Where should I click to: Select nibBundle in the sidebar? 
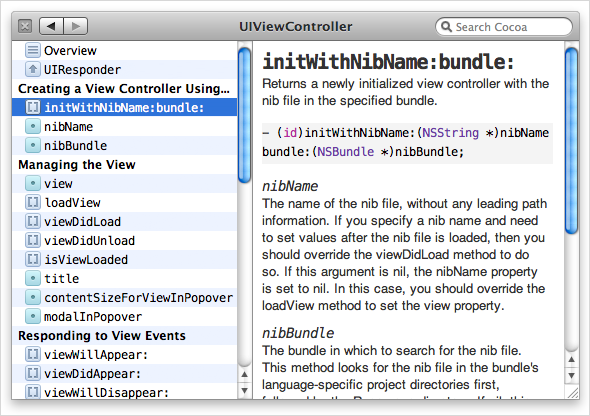click(125, 146)
